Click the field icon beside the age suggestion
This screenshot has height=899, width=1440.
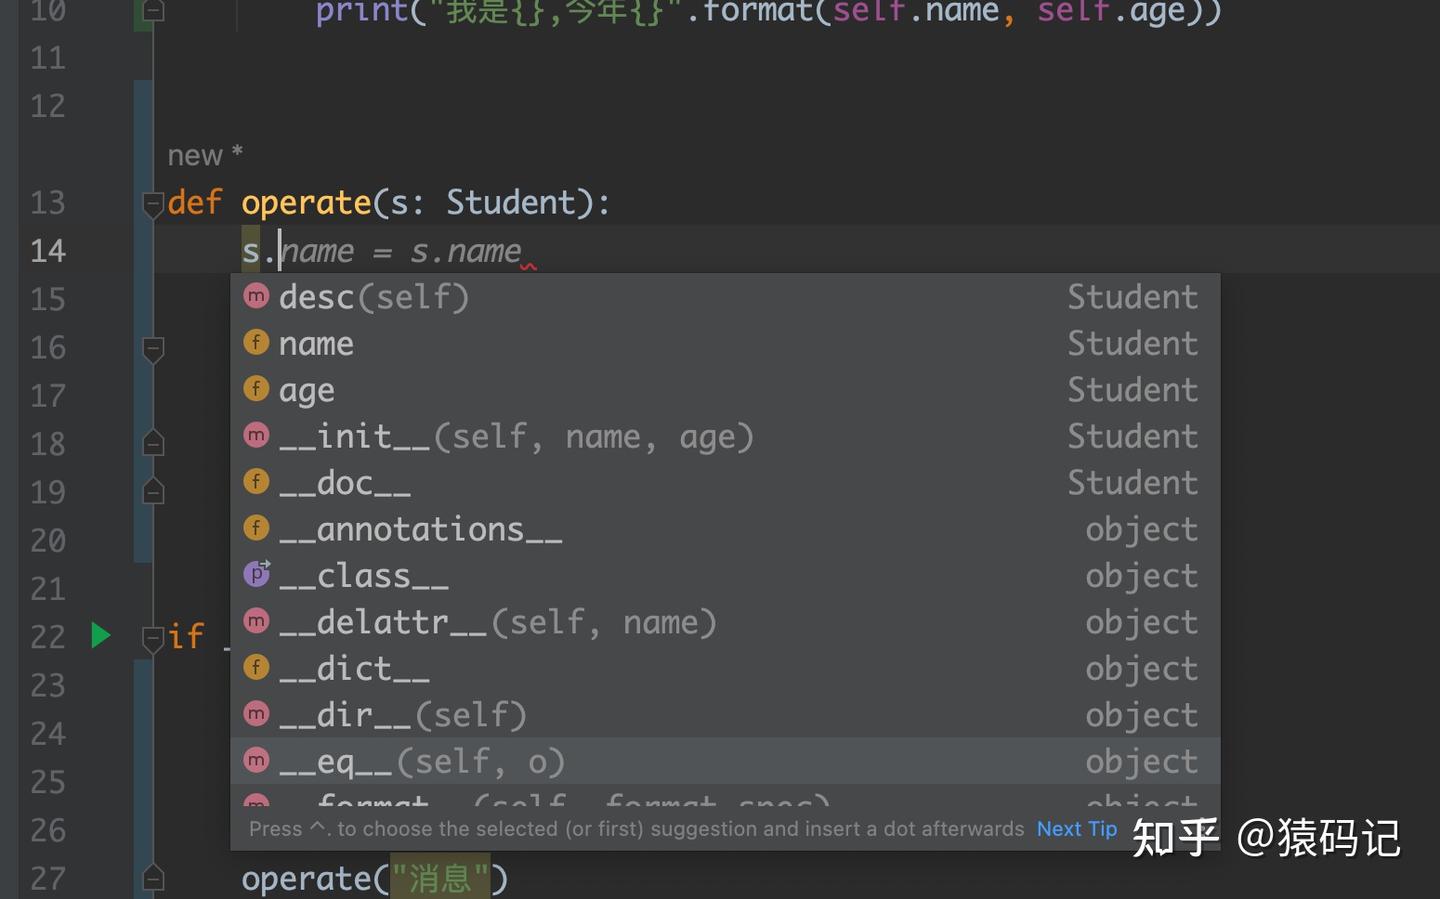256,388
